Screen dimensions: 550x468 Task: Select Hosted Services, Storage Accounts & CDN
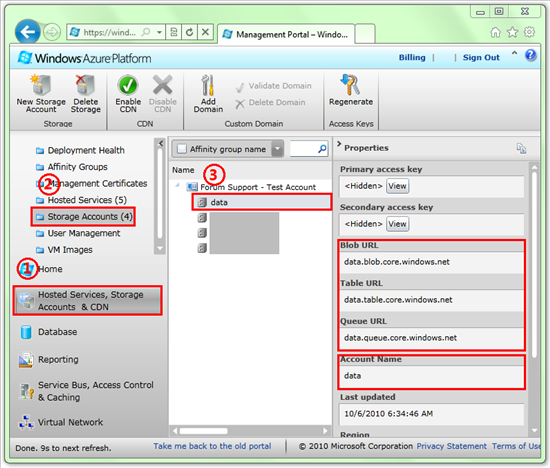(87, 301)
